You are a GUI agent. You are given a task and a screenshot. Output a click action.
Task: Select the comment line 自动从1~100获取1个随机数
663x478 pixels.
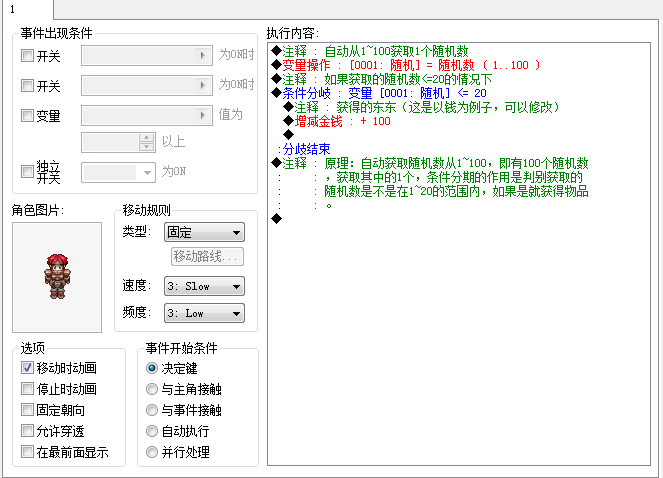(370, 51)
